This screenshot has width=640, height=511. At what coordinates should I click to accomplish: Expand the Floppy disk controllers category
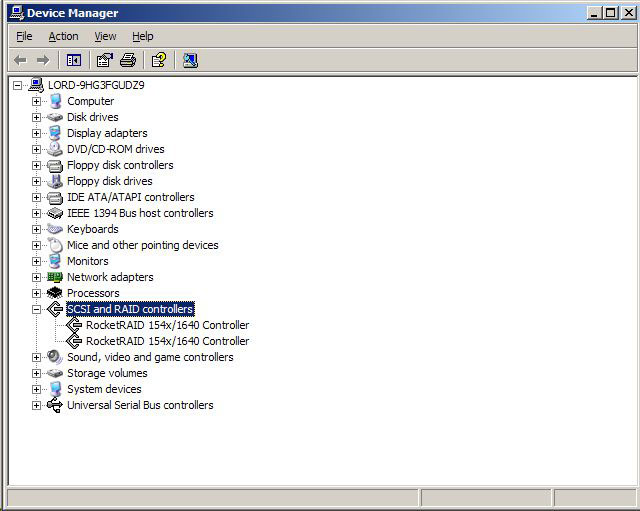pos(36,165)
